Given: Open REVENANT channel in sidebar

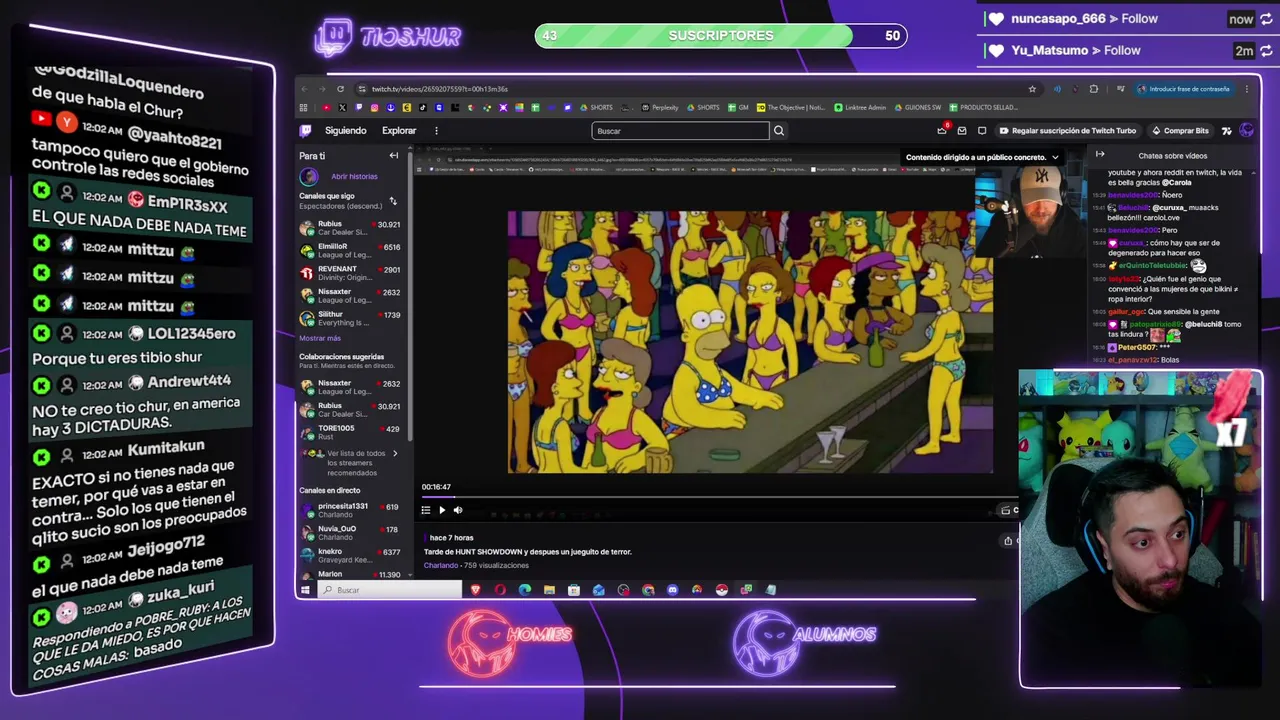Looking at the screenshot, I should pos(350,273).
